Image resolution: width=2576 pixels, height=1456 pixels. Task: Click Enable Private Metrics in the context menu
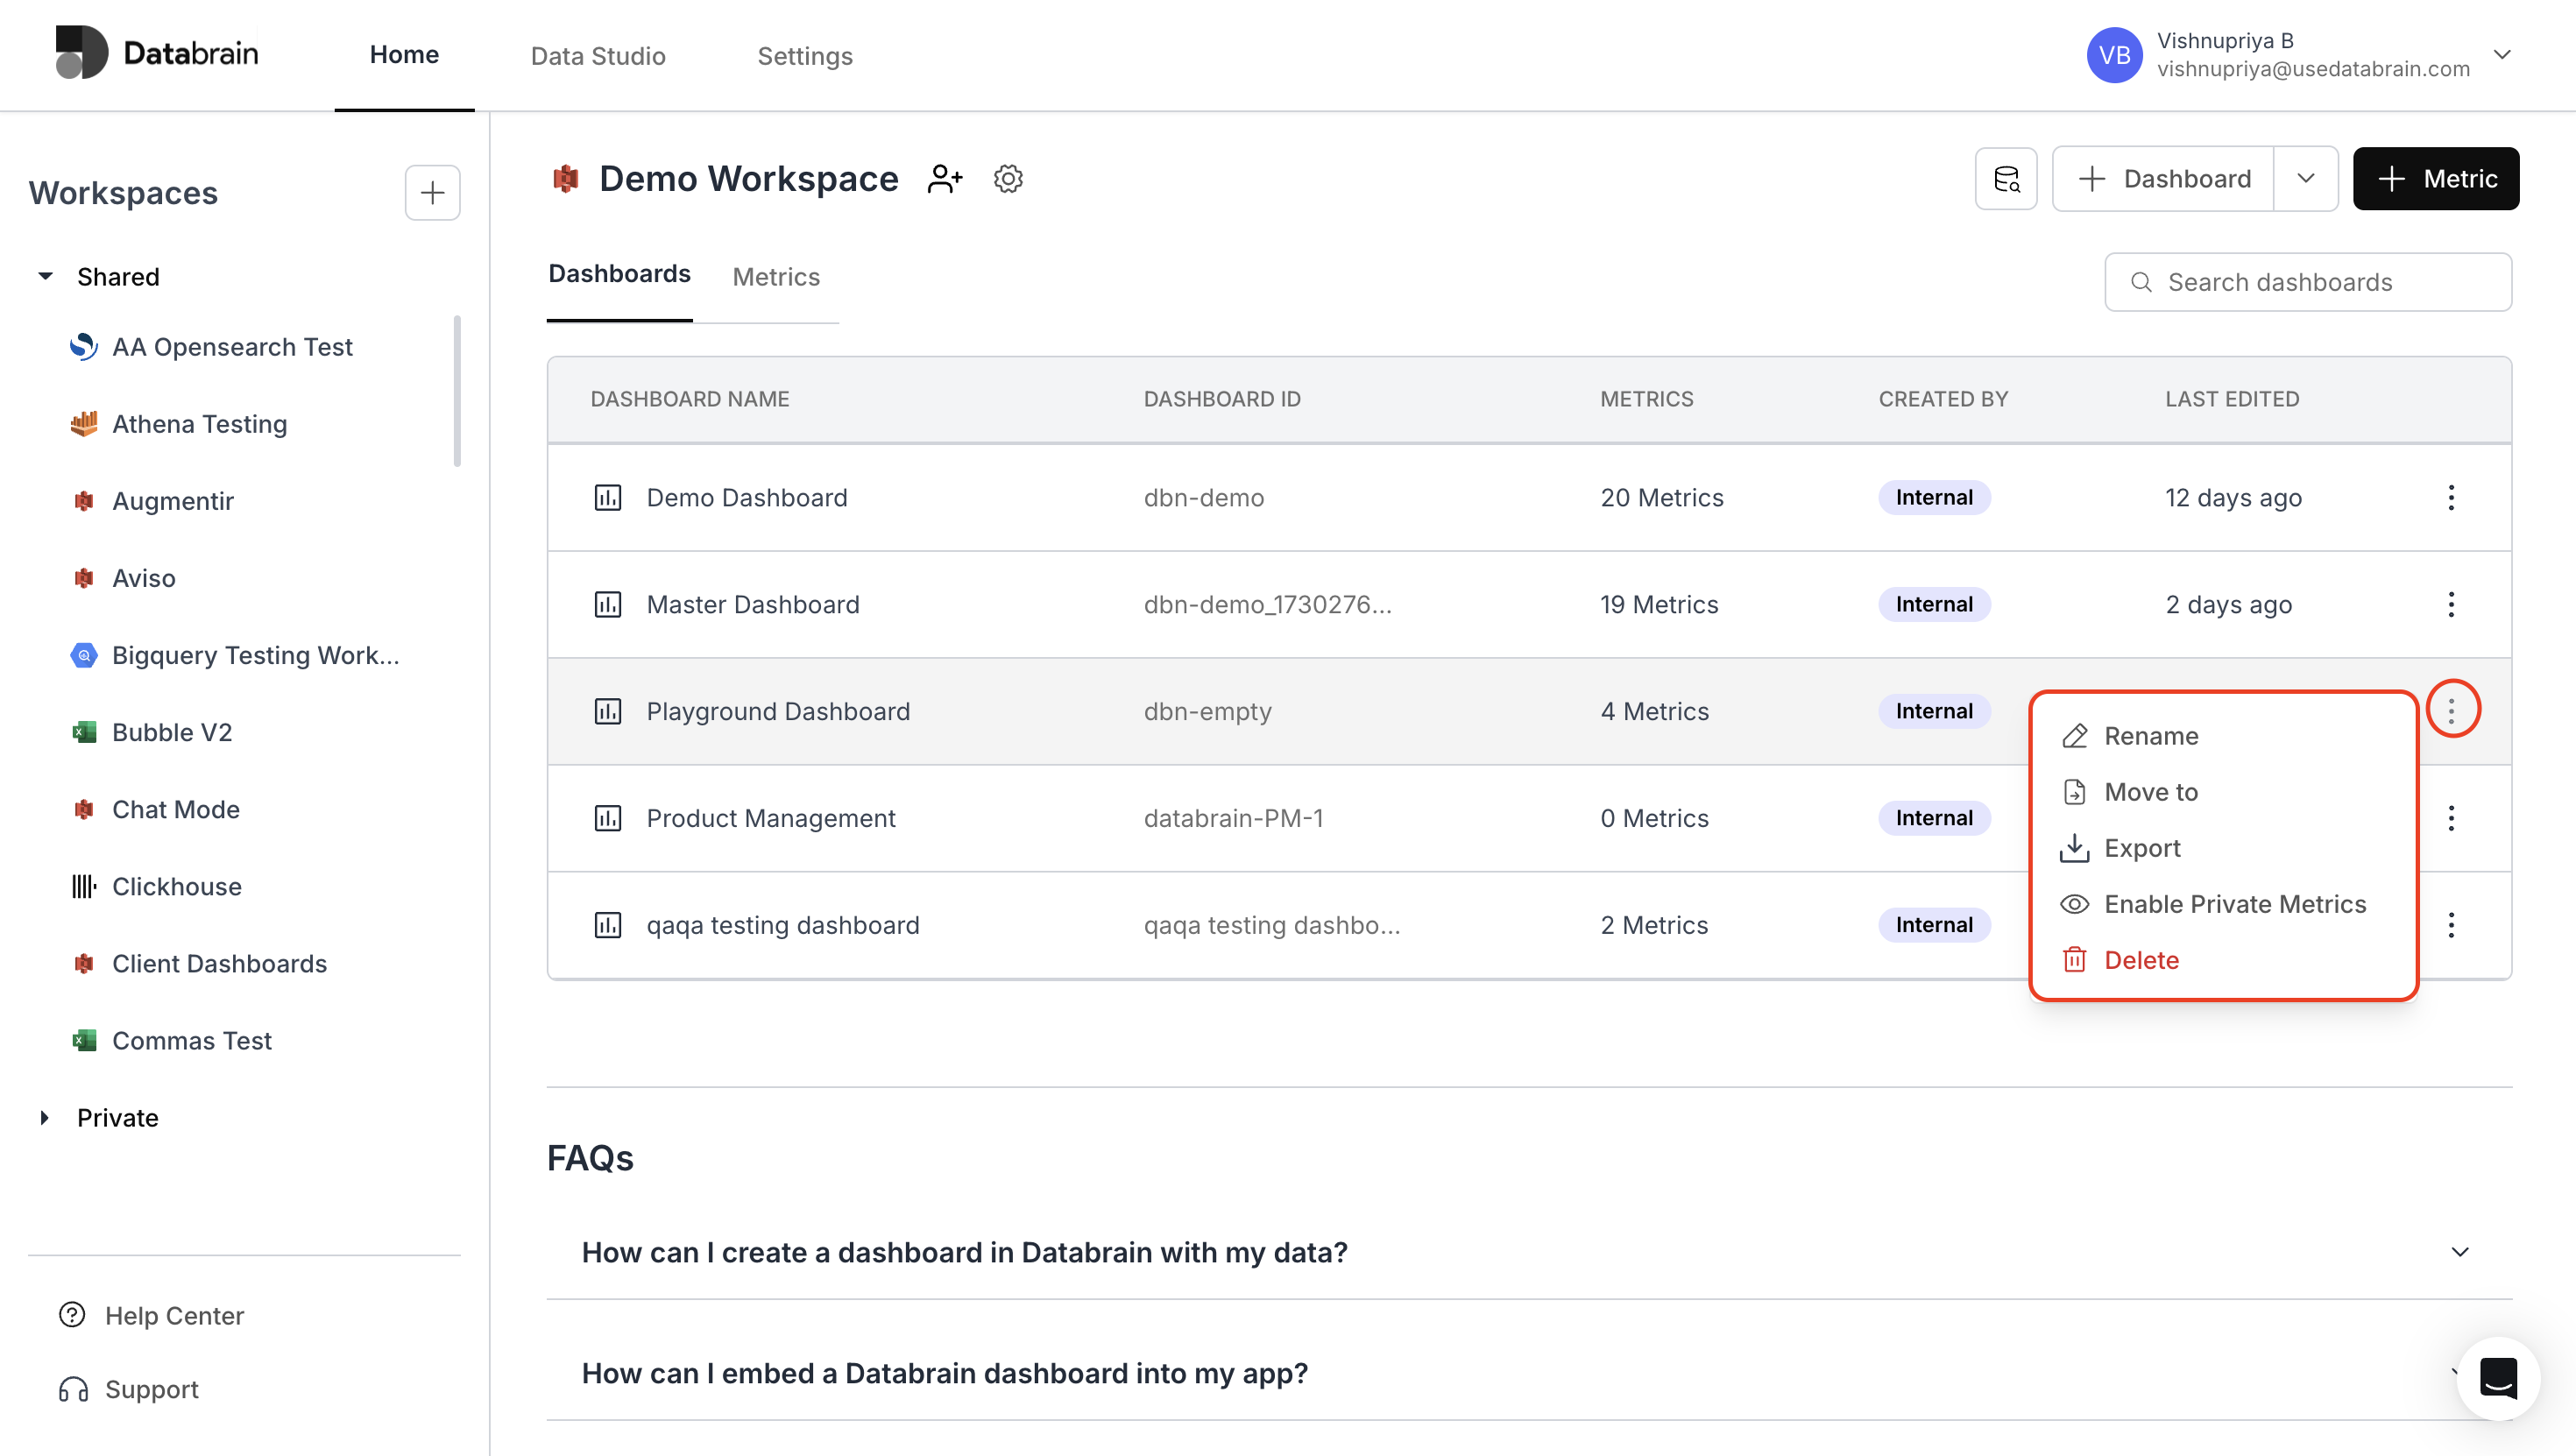[x=2235, y=903]
